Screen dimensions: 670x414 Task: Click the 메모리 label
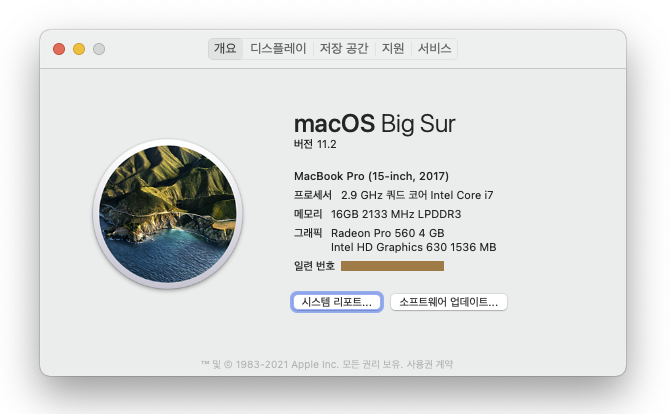(308, 214)
